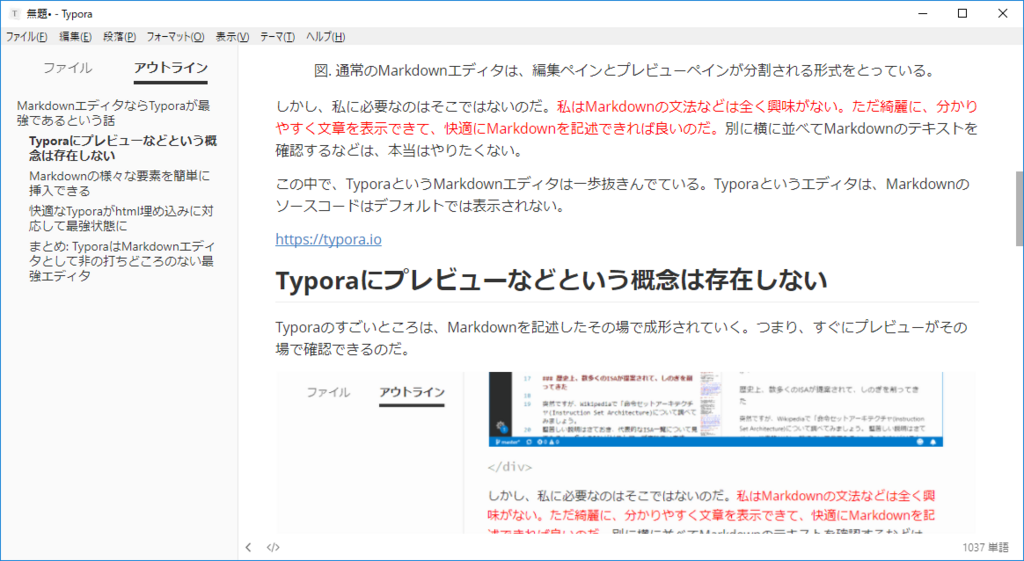Open the 表示 menu

coord(232,37)
